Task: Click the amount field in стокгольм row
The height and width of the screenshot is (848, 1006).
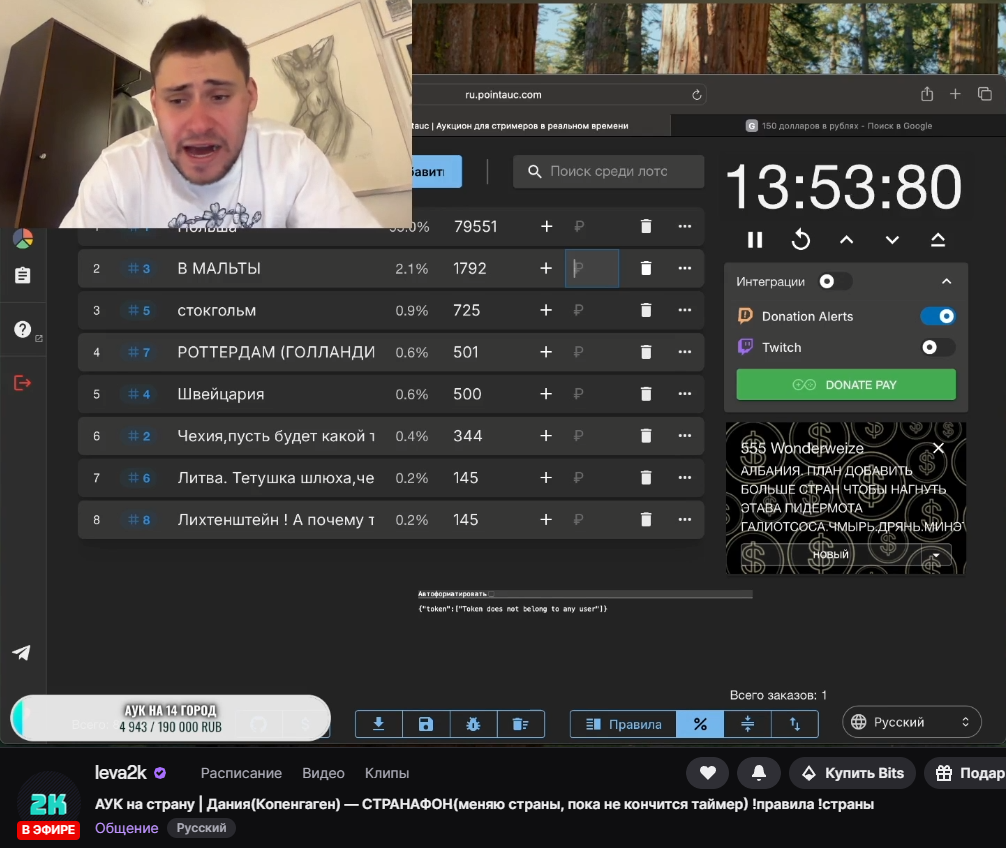Action: (592, 310)
